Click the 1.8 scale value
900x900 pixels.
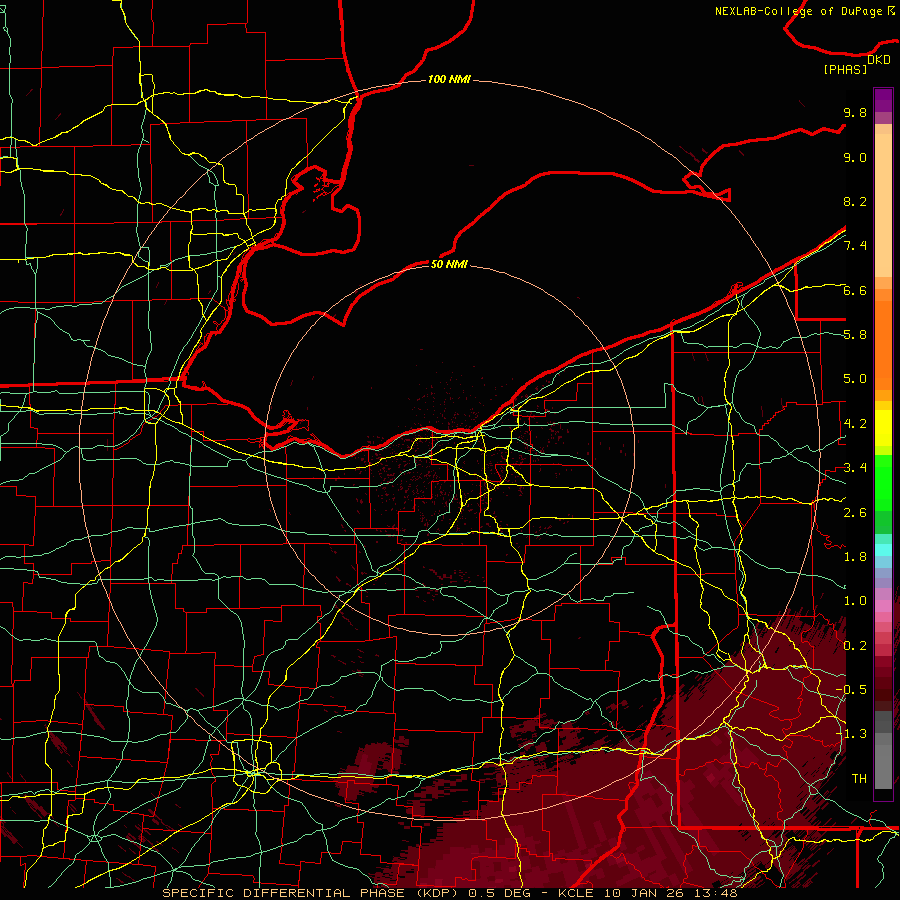855,557
